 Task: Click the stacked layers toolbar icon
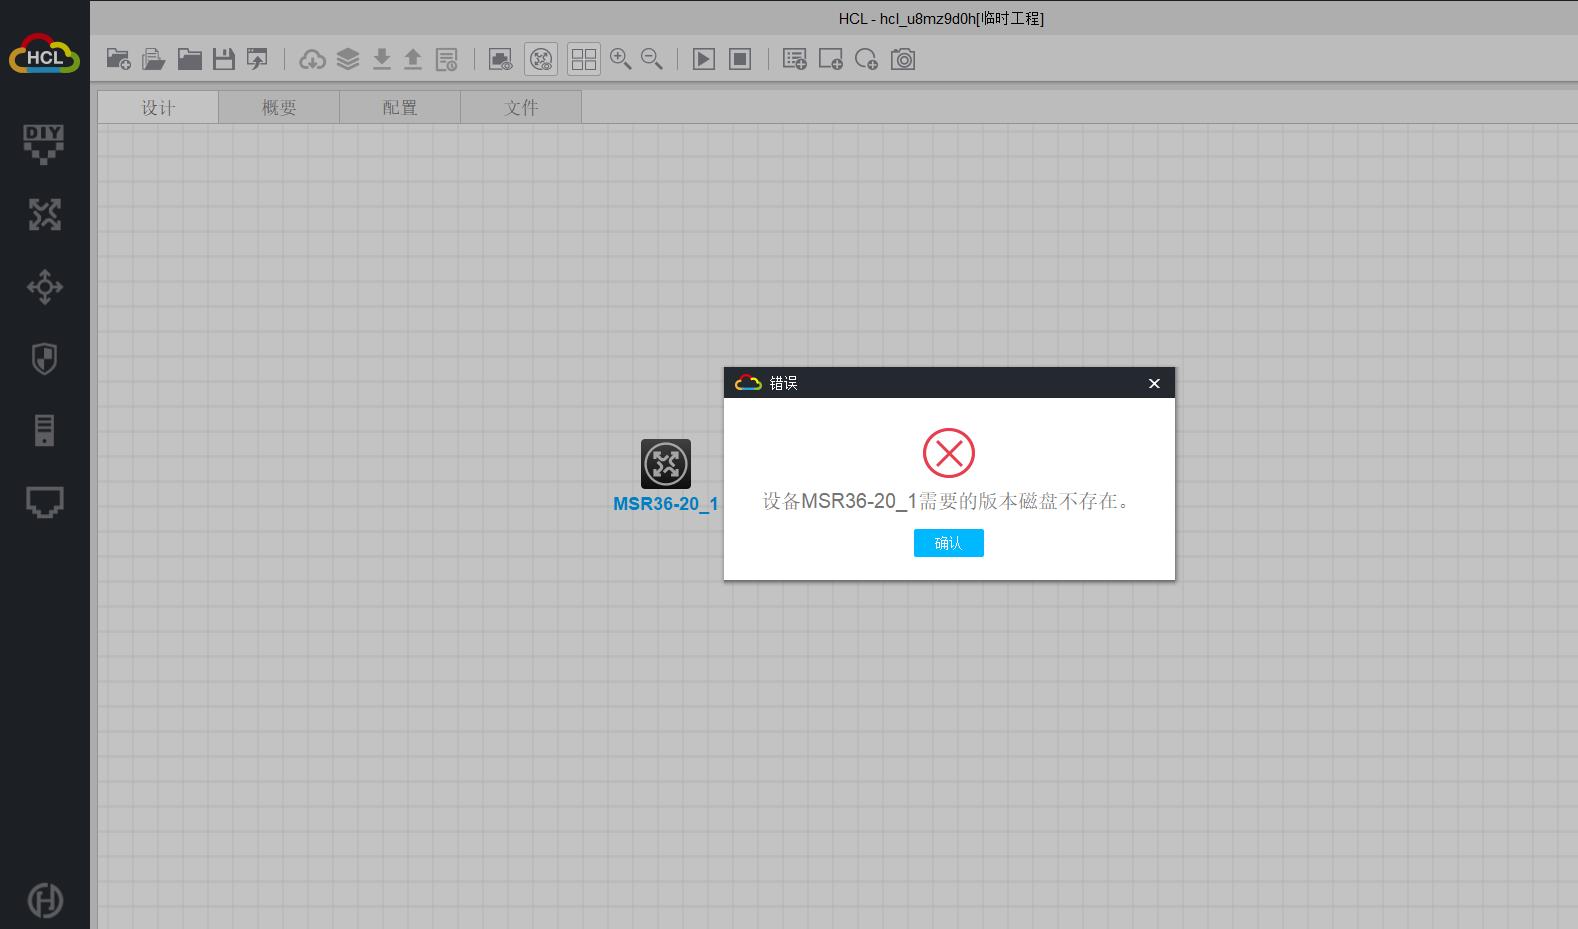[x=348, y=60]
